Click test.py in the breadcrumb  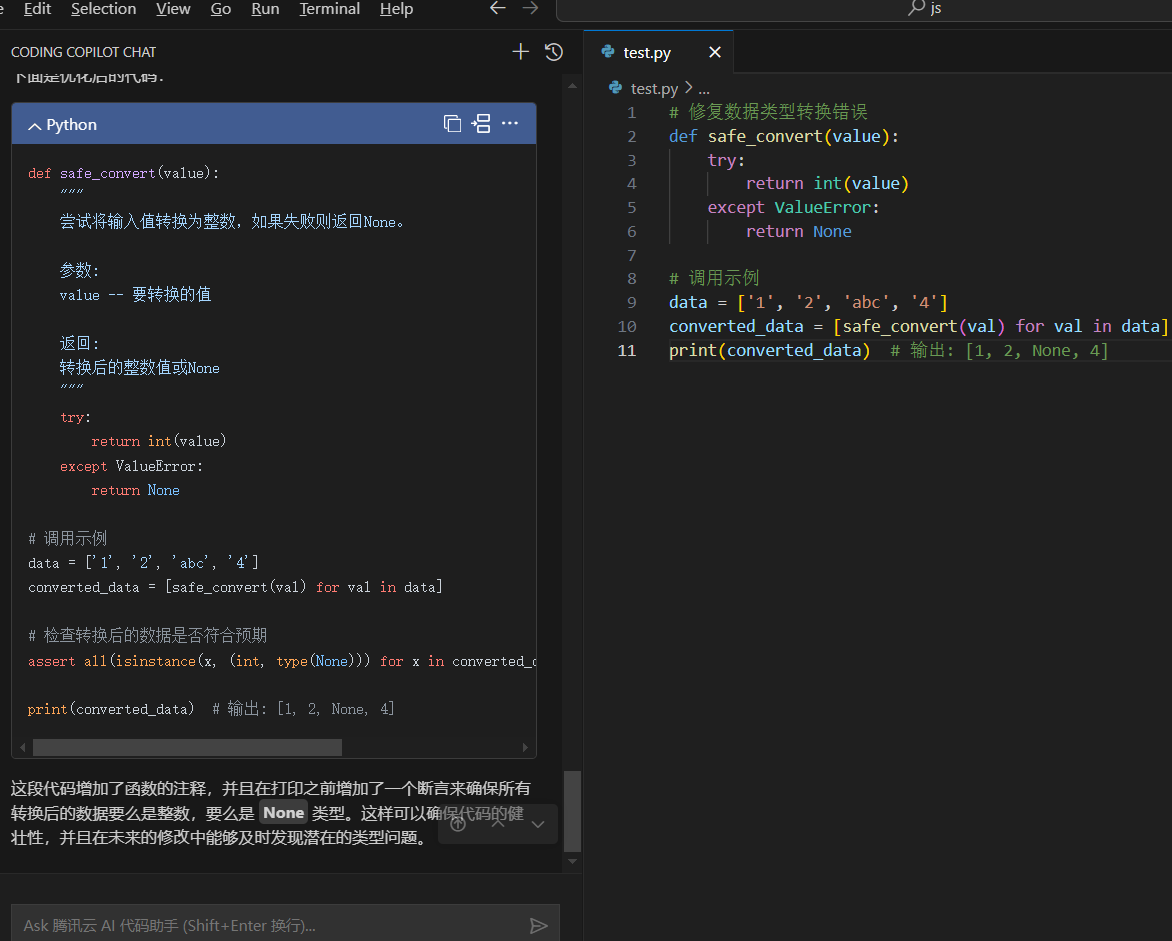click(654, 89)
